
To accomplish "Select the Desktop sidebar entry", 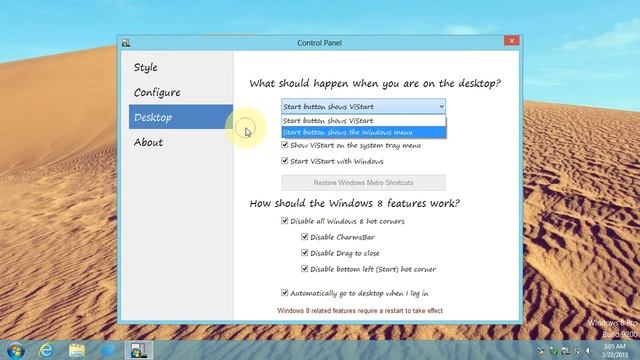I will click(x=181, y=117).
